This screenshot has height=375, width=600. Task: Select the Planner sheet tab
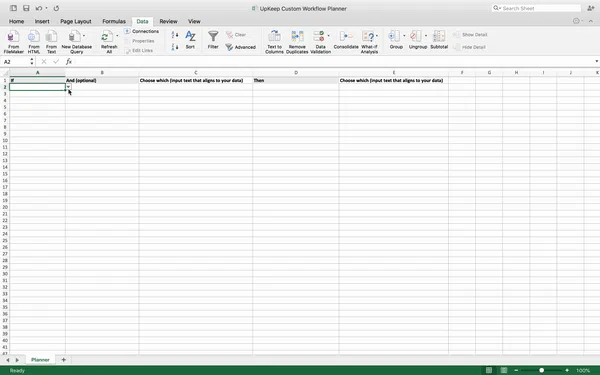pos(40,360)
